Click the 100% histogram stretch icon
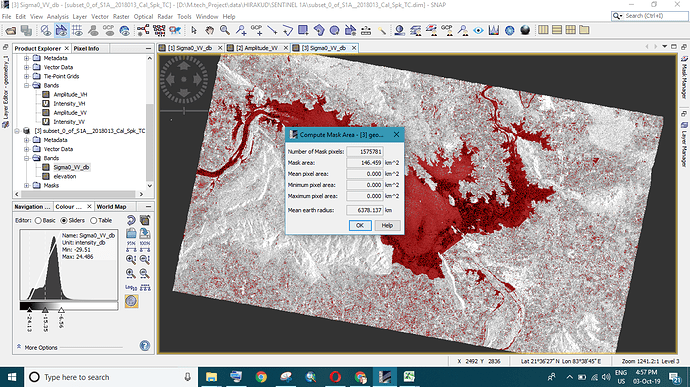Image resolution: width=690 pixels, height=387 pixels. 145,247
